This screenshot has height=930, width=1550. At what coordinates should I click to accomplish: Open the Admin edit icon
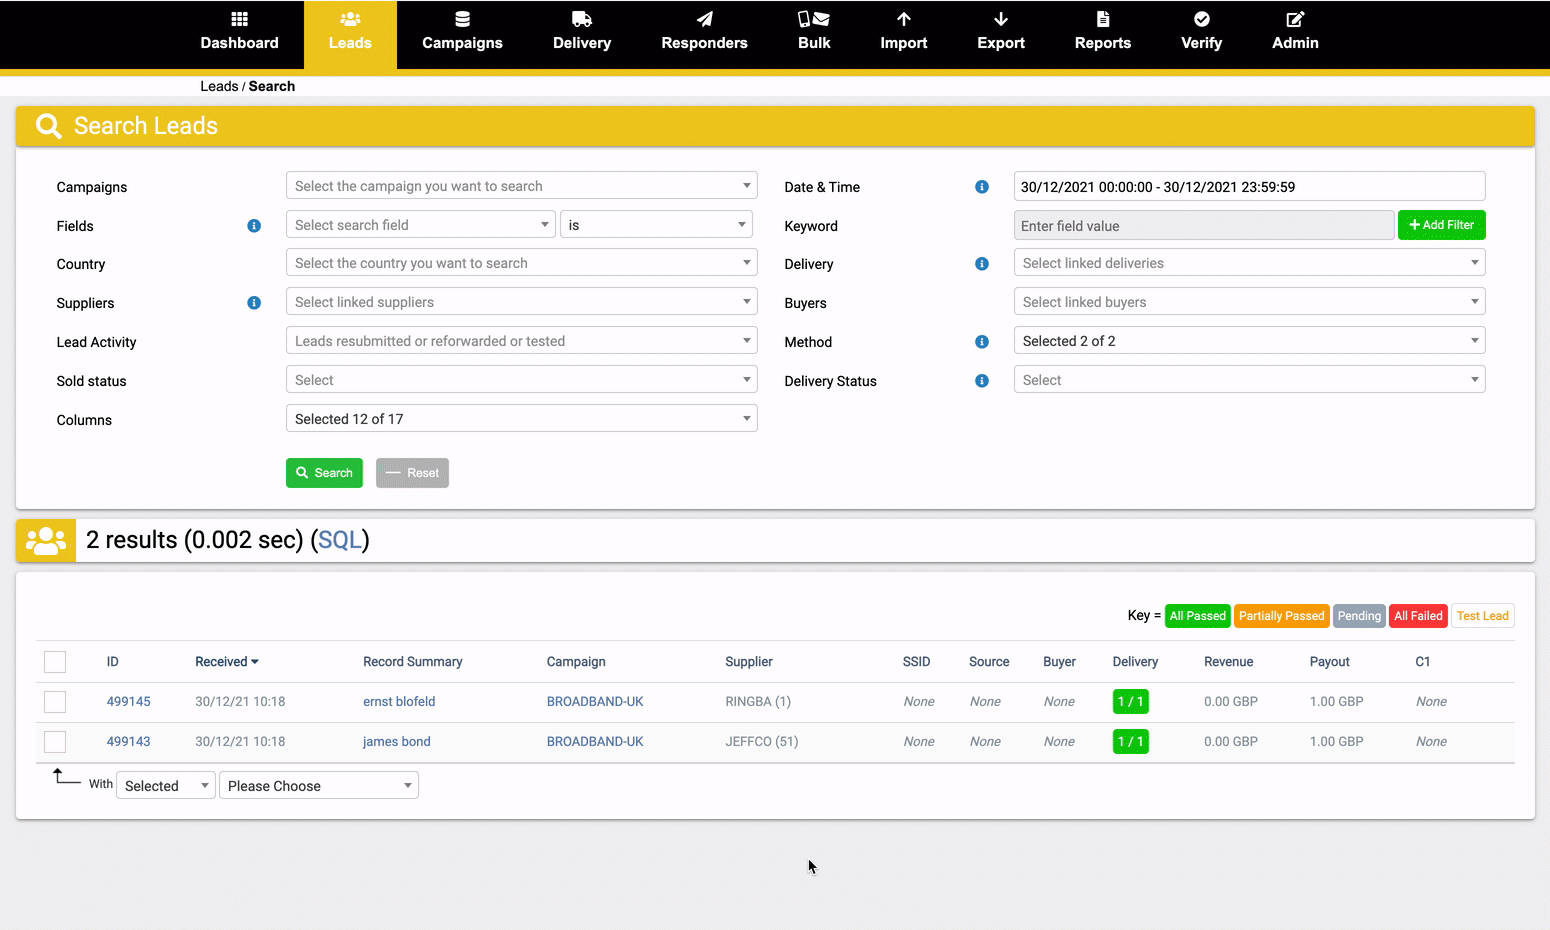click(x=1295, y=19)
